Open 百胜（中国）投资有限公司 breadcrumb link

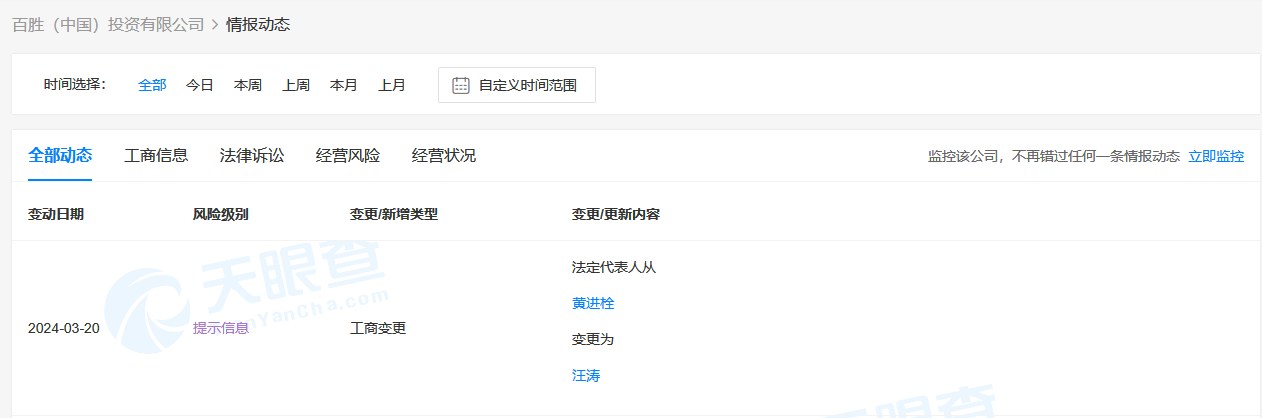108,24
